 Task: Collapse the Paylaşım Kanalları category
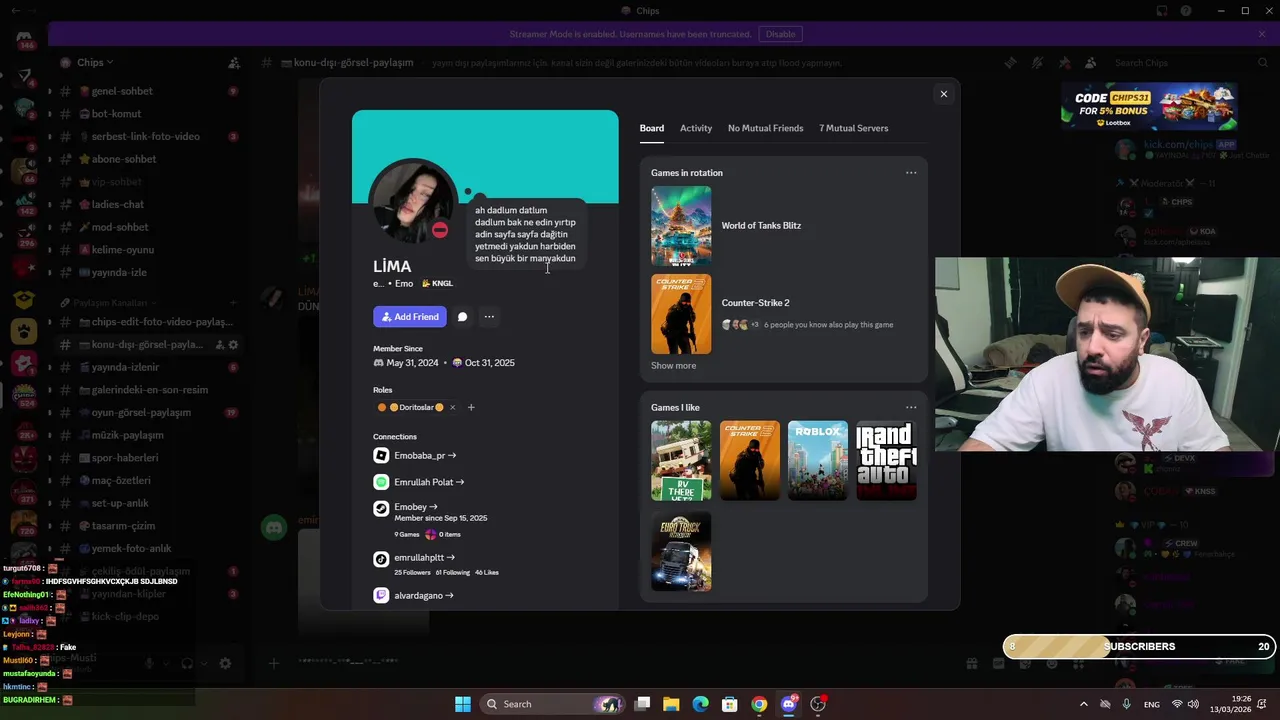(110, 302)
